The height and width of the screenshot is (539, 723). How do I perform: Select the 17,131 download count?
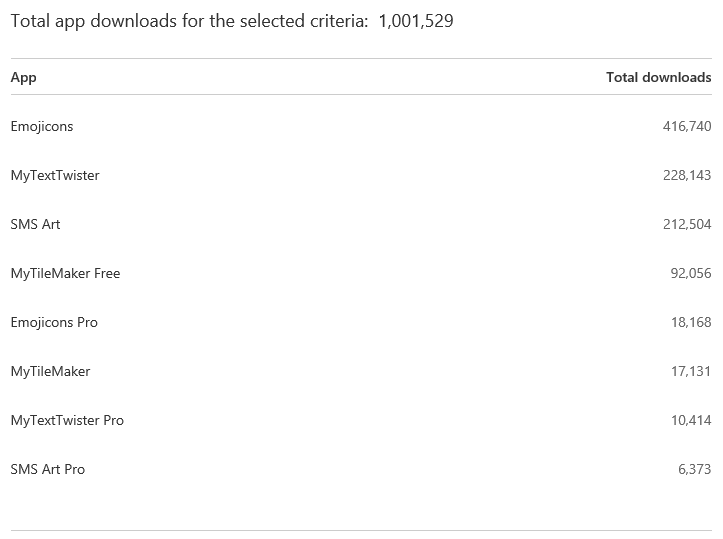pos(691,371)
